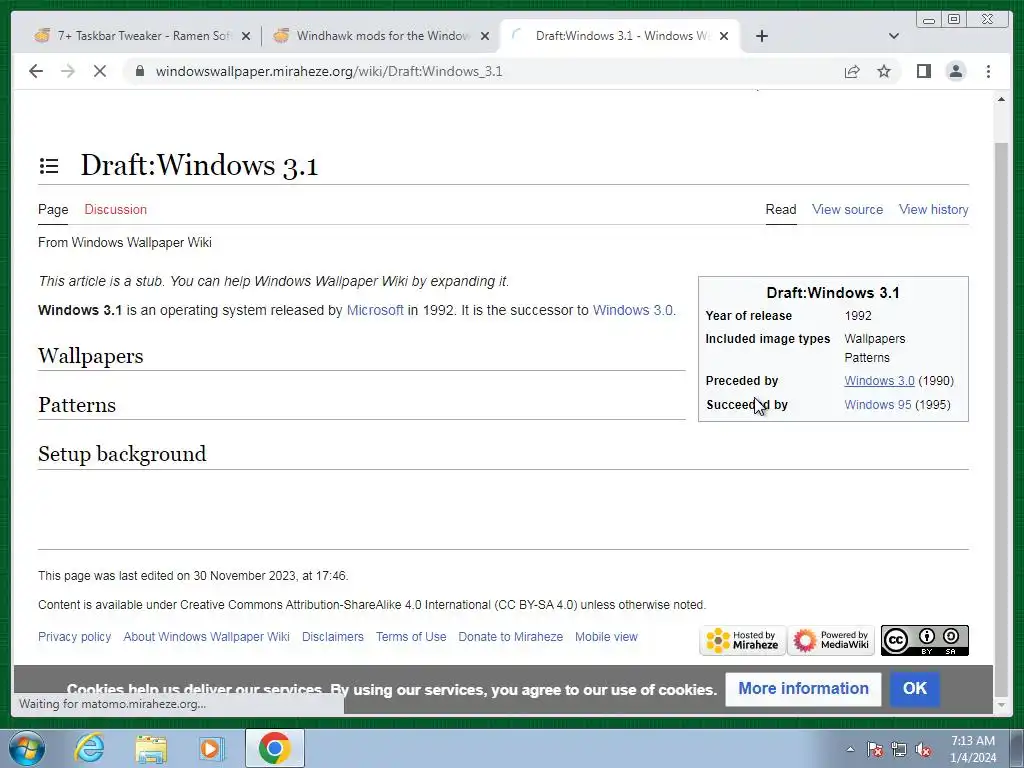Close the Draft:Windows 3.1 tab
Viewport: 1024px width, 768px height.
[724, 36]
